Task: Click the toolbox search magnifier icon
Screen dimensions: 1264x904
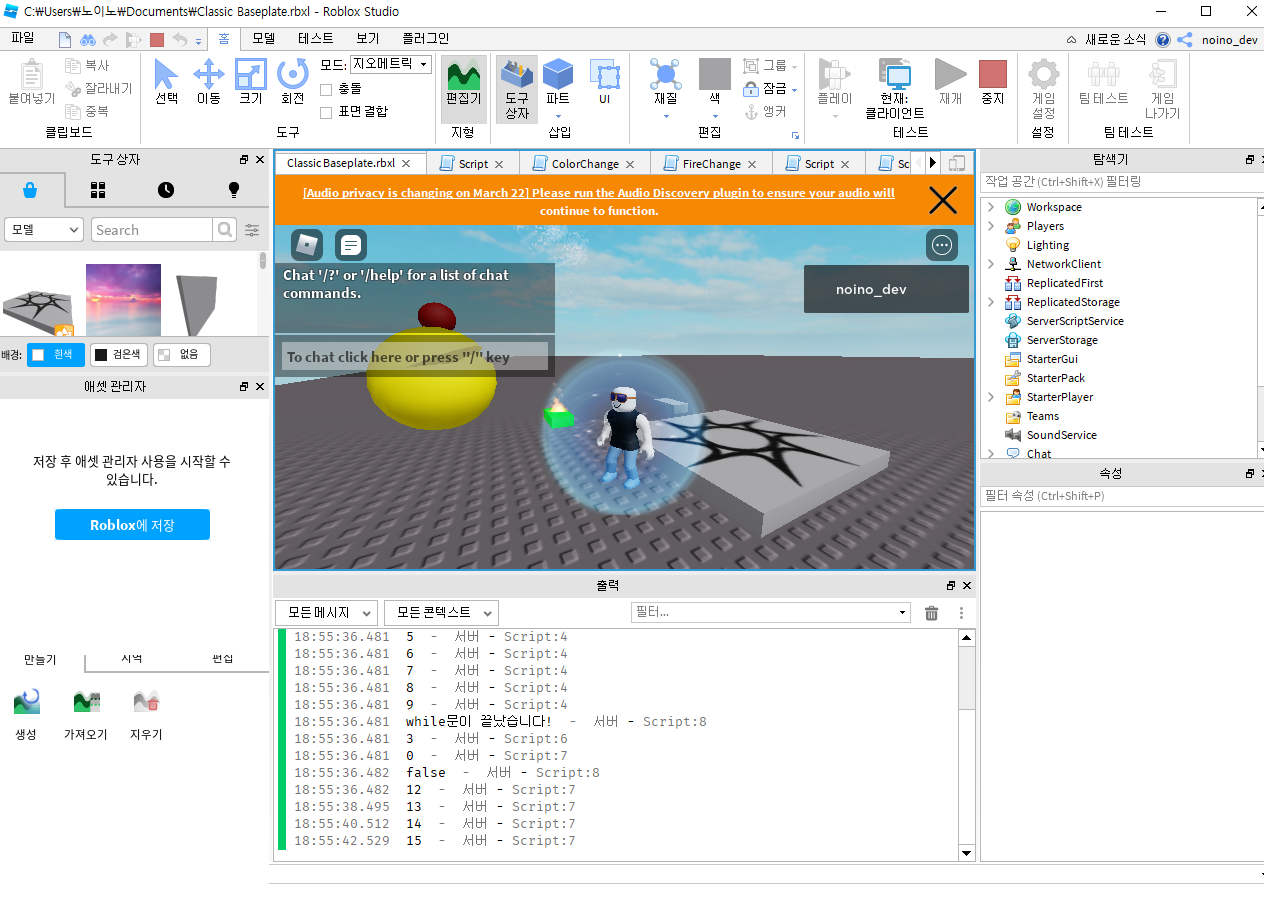Action: tap(225, 230)
